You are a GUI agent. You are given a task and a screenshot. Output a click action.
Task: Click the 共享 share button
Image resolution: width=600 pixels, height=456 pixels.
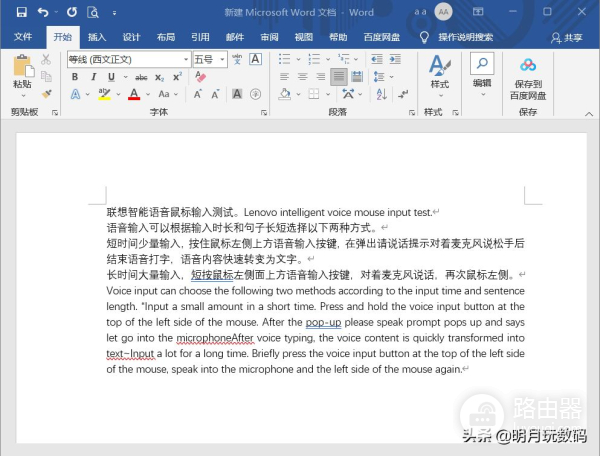click(x=567, y=37)
